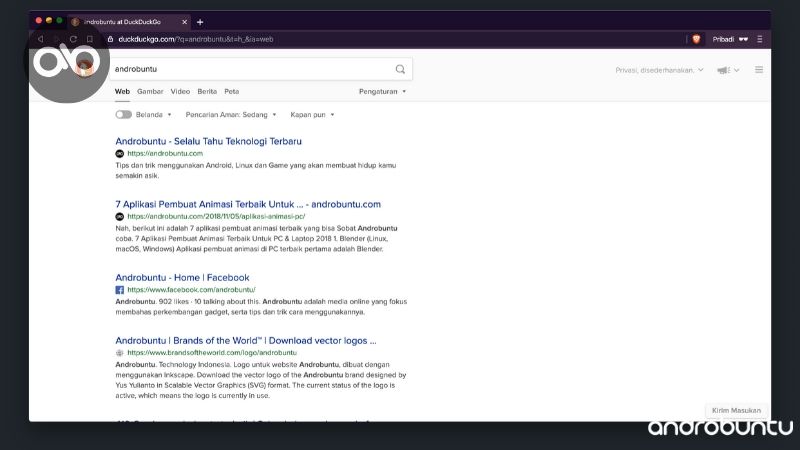Click the browser forward arrow

(57, 39)
